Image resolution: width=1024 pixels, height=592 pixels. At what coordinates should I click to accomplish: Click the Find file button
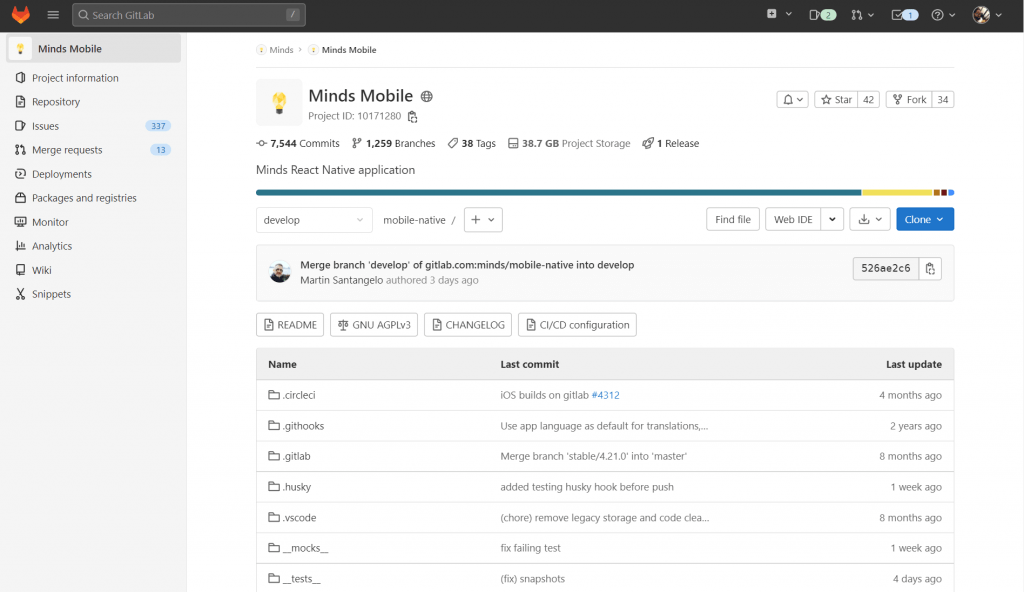[x=732, y=220]
